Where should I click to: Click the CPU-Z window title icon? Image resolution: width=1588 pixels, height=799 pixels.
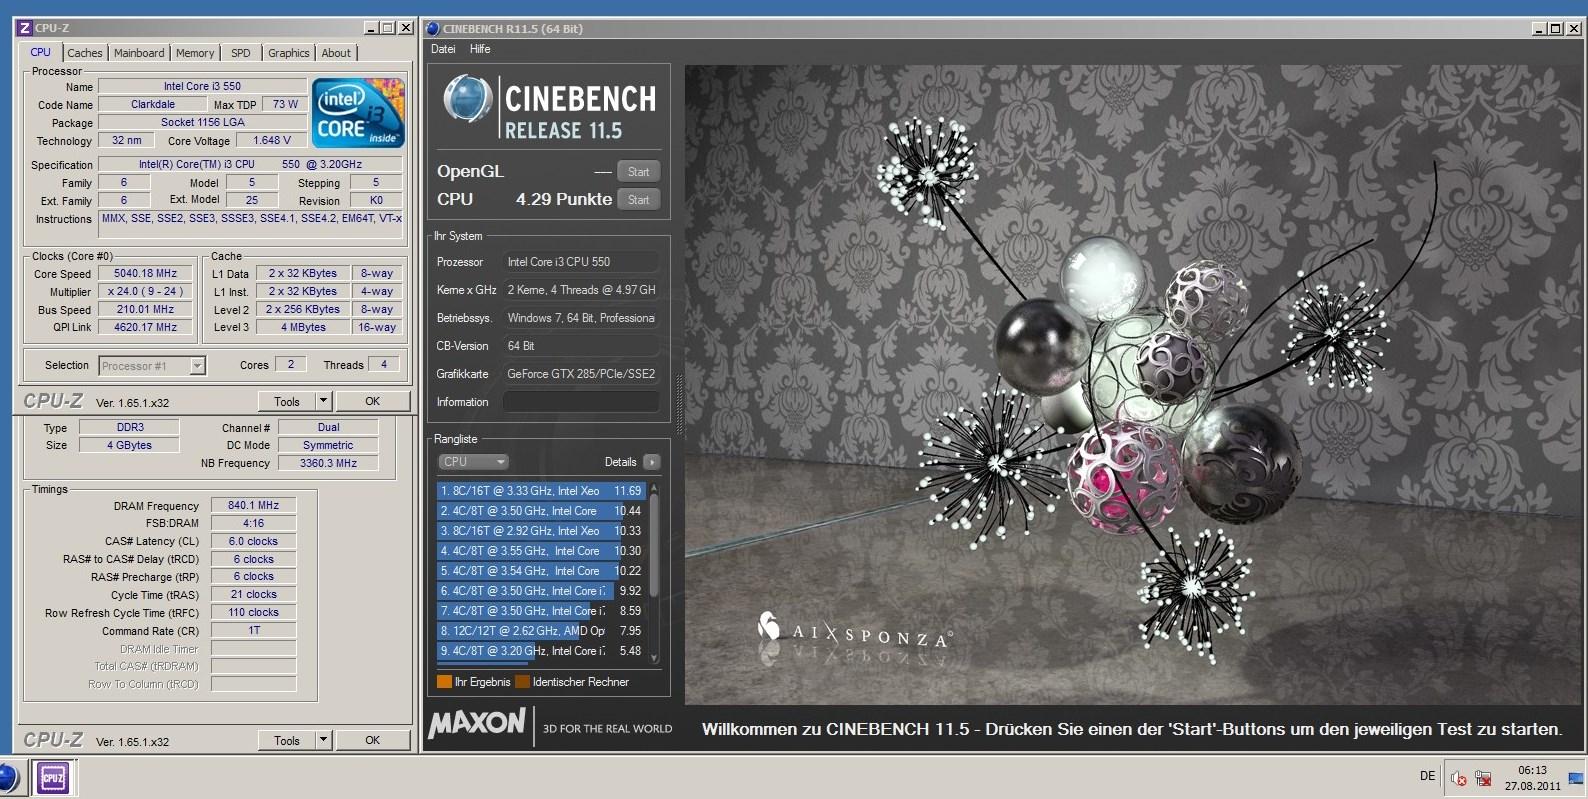(x=25, y=28)
